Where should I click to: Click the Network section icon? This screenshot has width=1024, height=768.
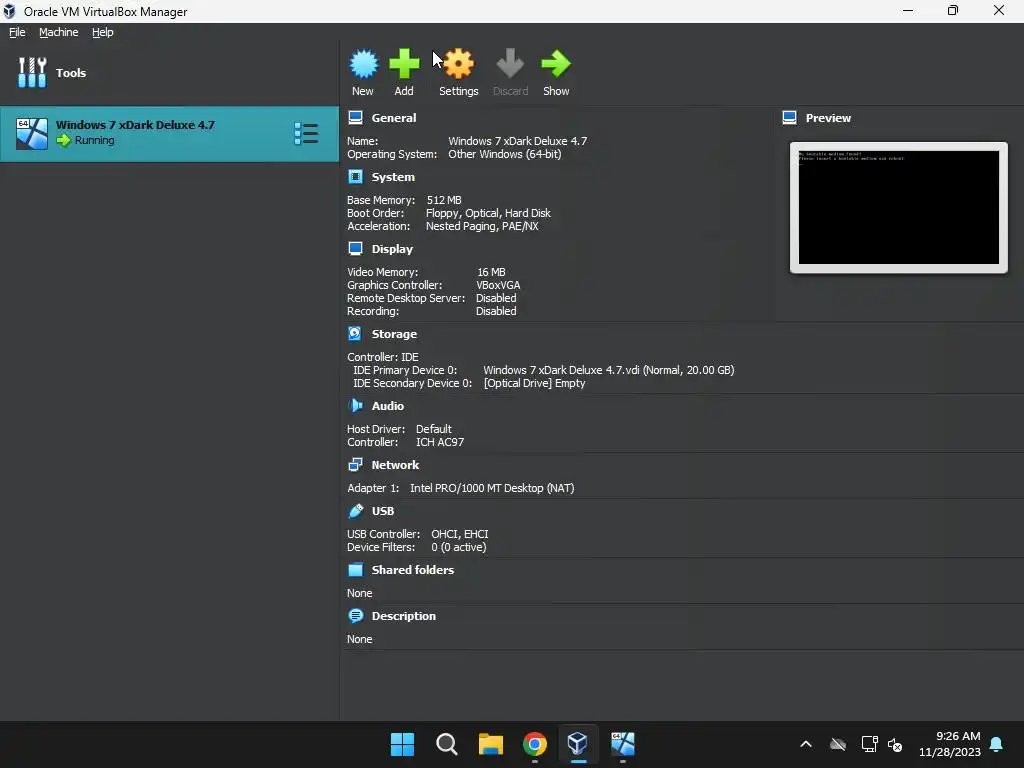tap(355, 465)
